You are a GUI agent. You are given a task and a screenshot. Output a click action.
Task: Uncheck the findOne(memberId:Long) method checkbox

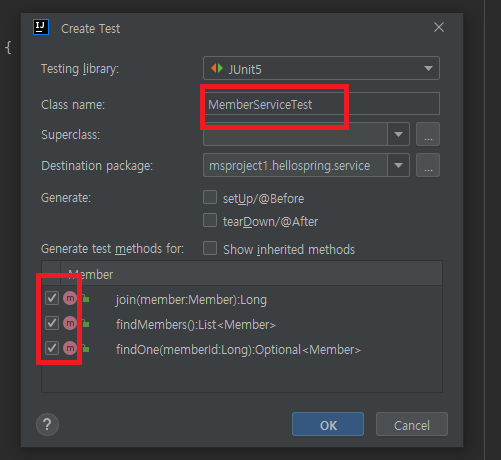click(x=52, y=348)
